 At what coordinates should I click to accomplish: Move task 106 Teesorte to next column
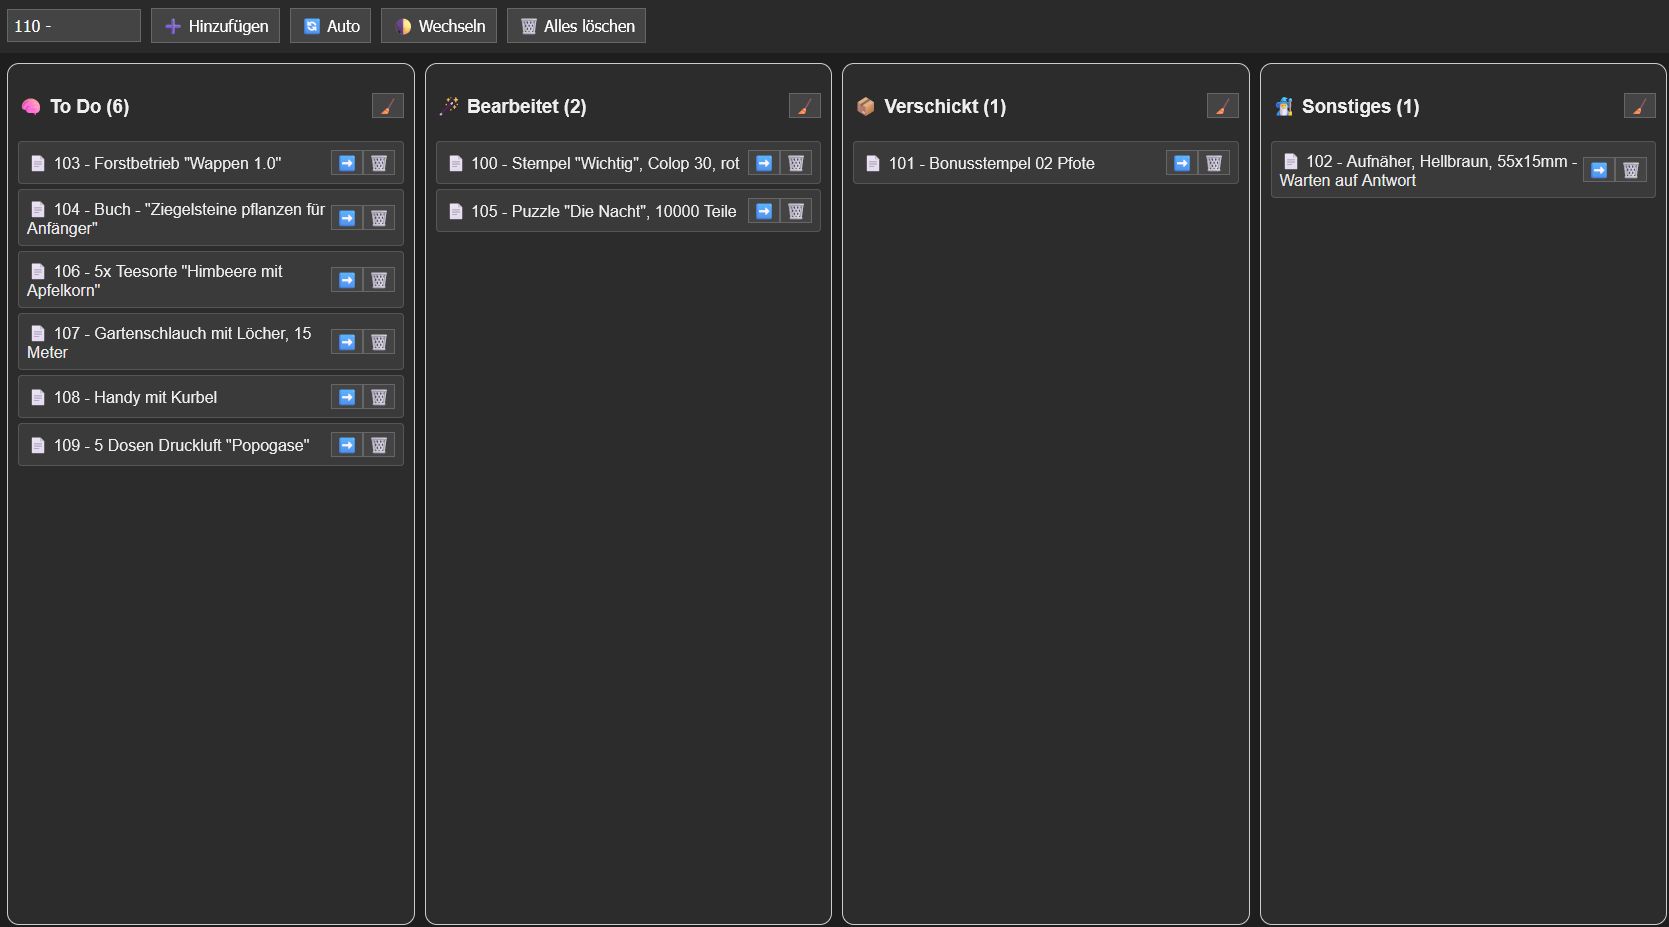coord(347,280)
